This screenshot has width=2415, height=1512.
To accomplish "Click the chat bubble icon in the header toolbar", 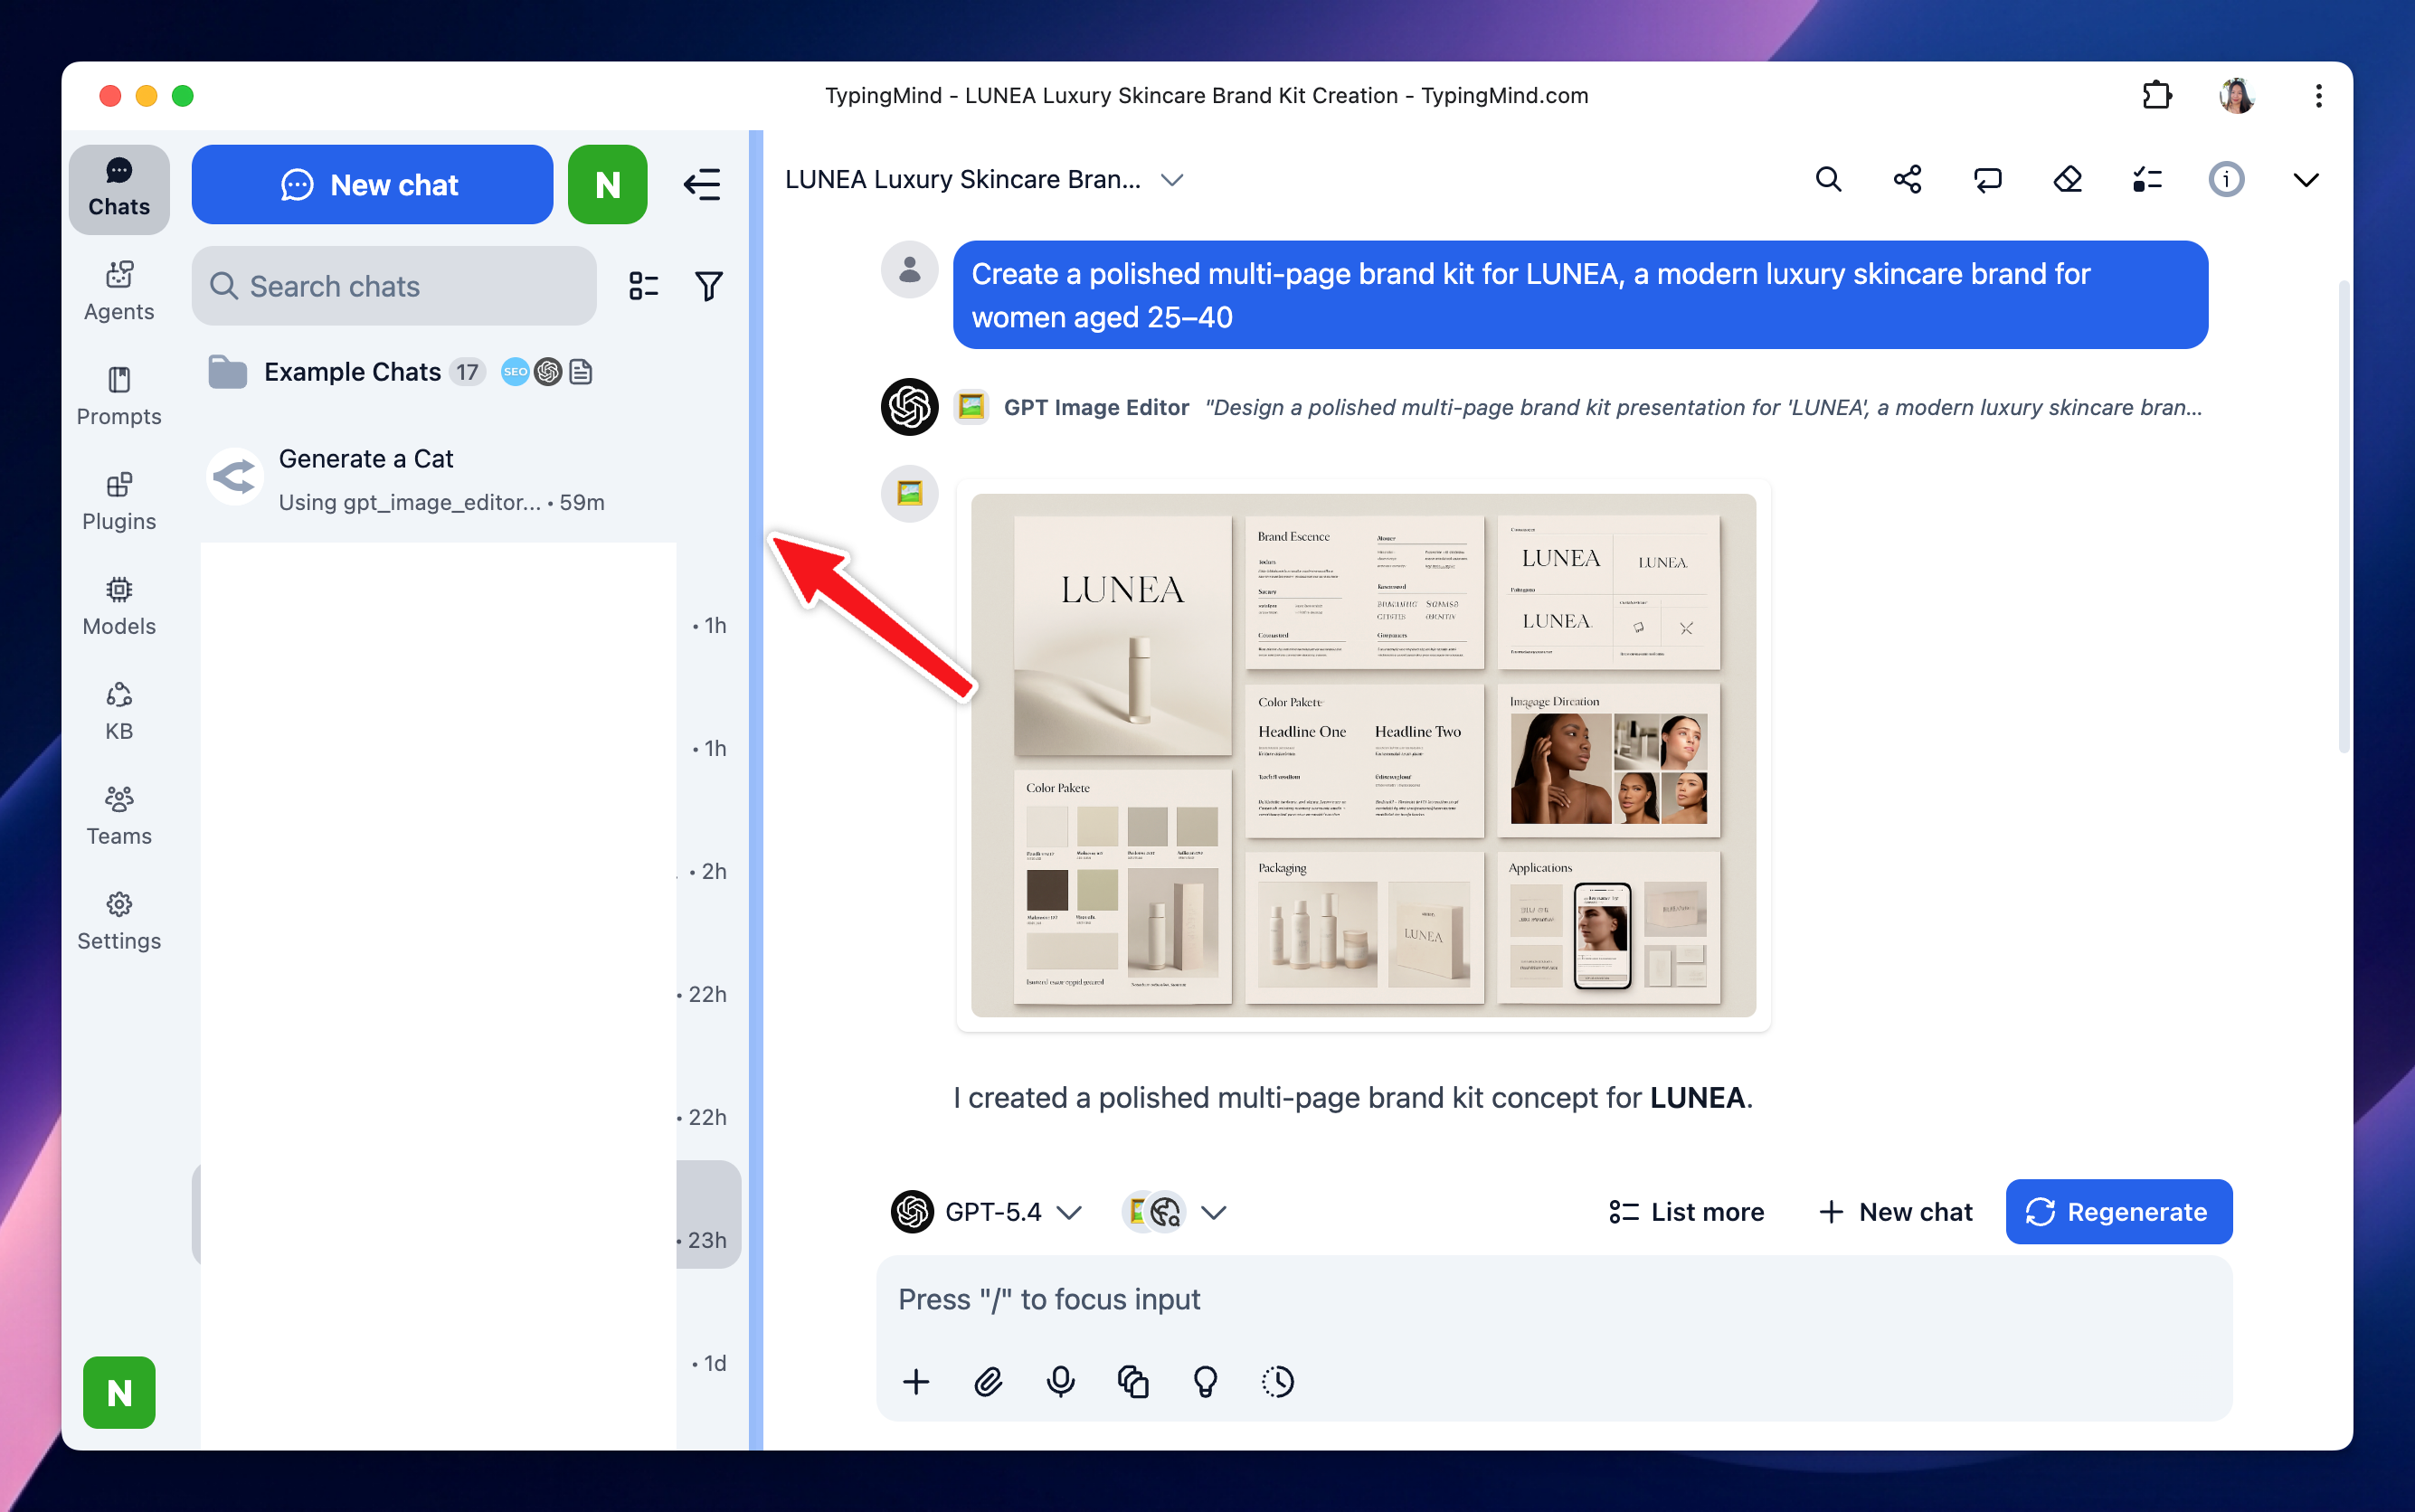I will (x=1987, y=180).
